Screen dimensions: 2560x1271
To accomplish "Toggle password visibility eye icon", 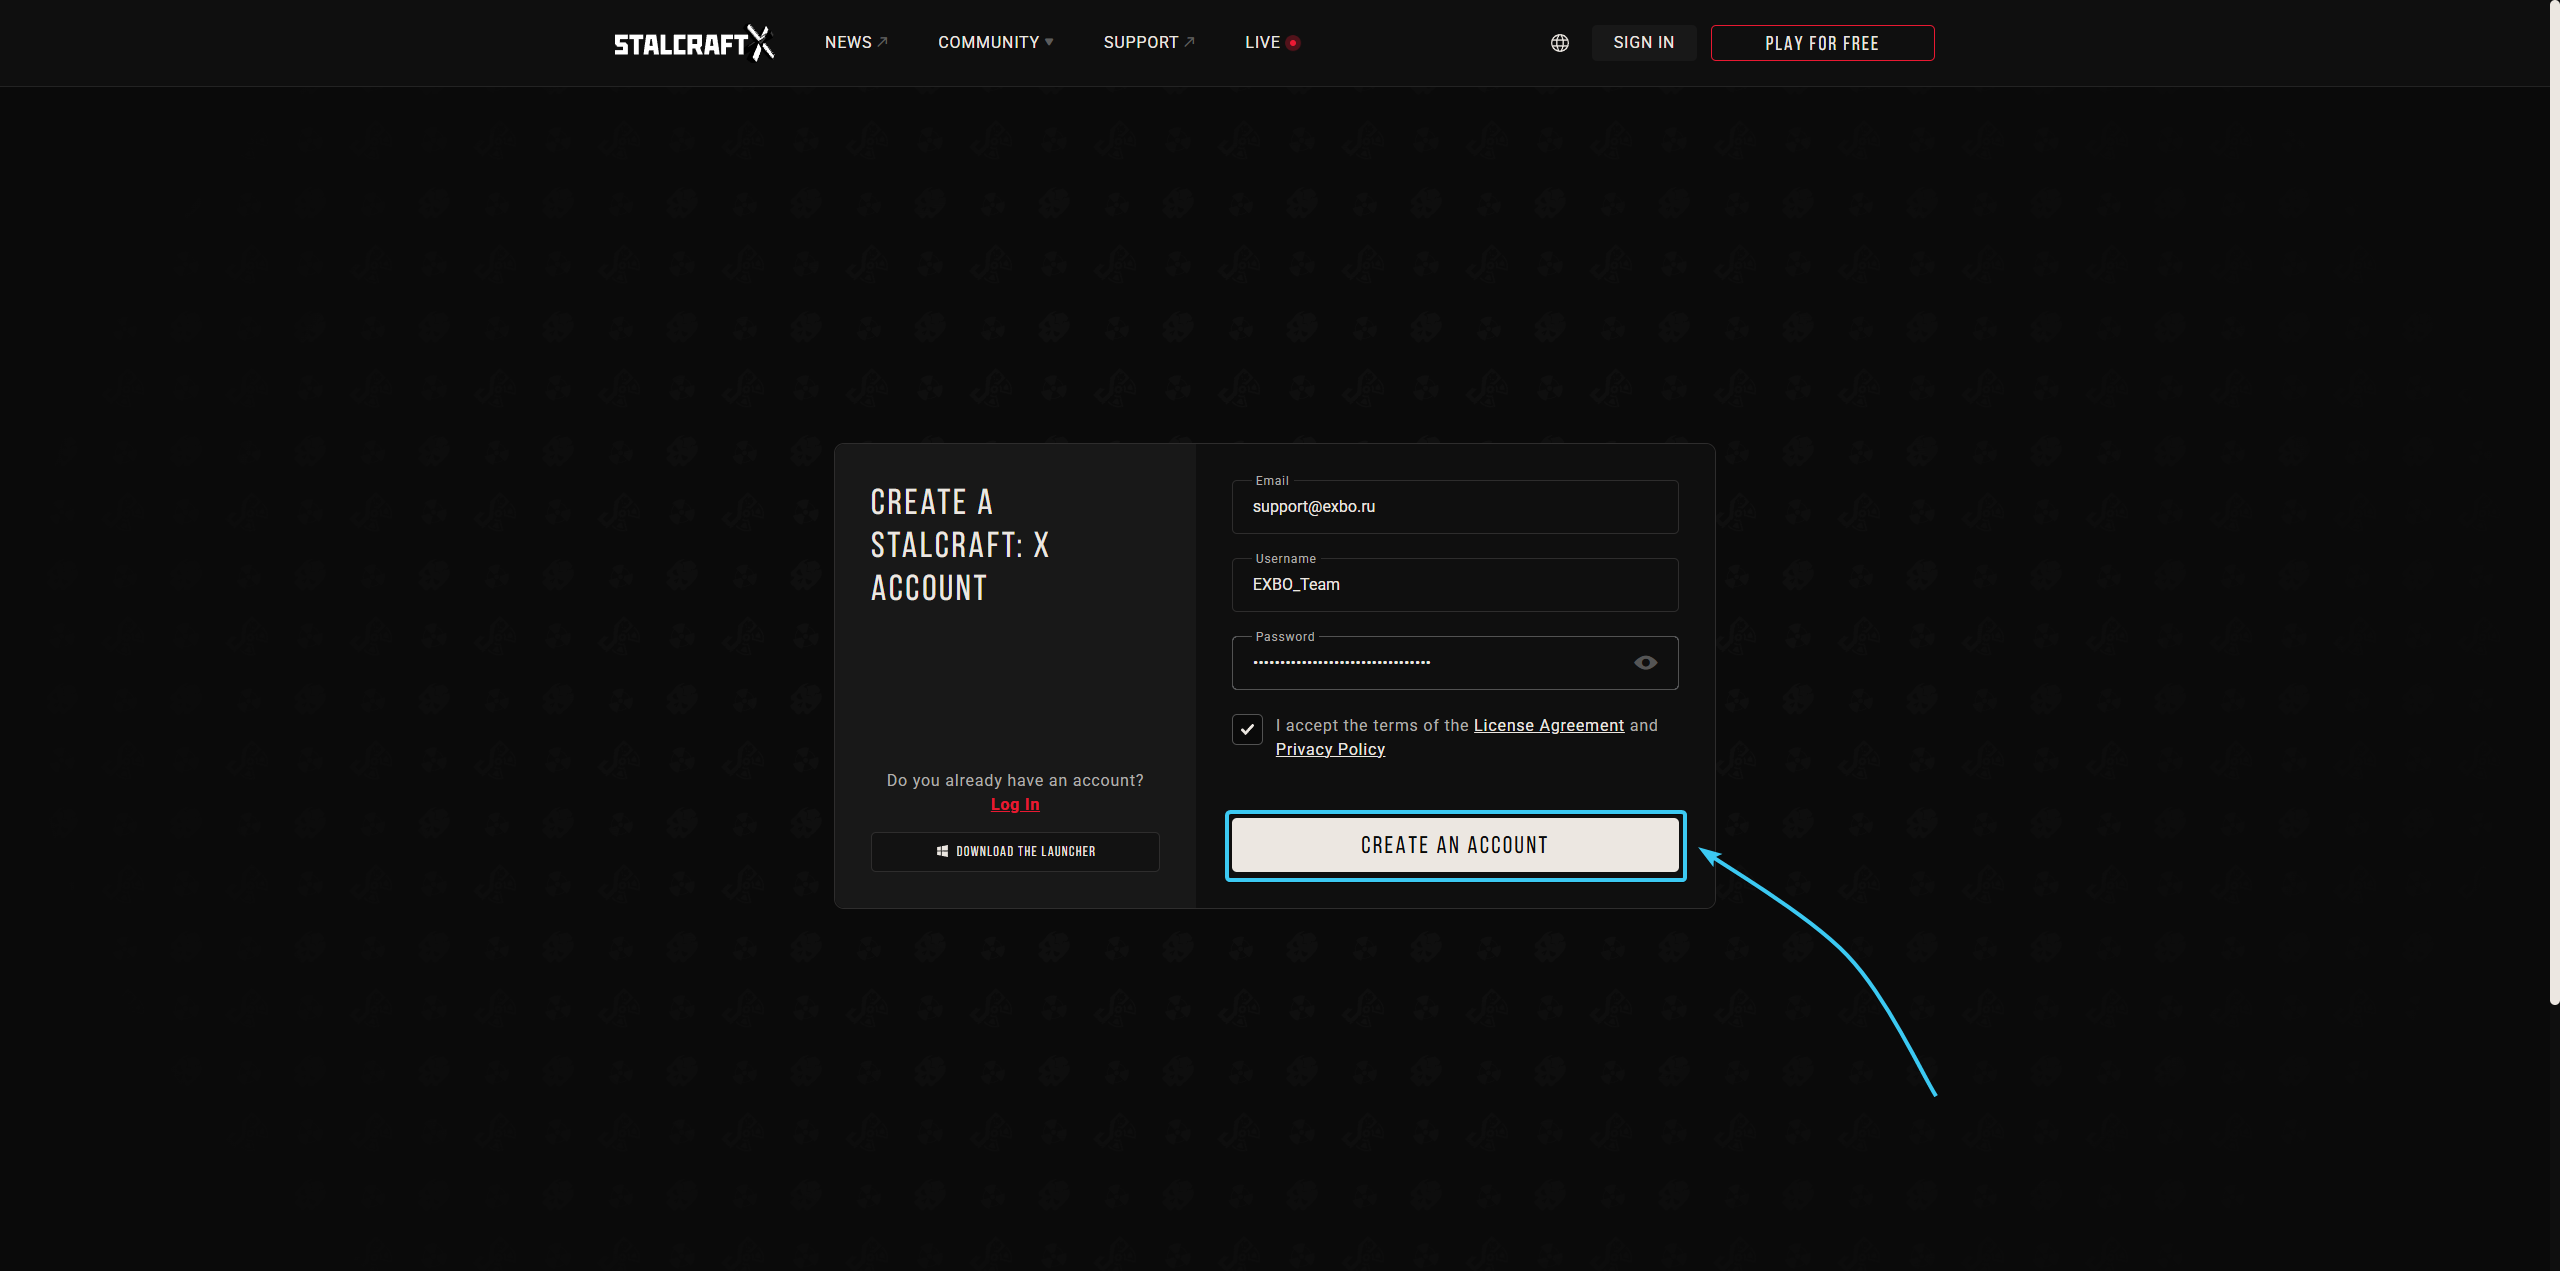I will pos(1645,663).
